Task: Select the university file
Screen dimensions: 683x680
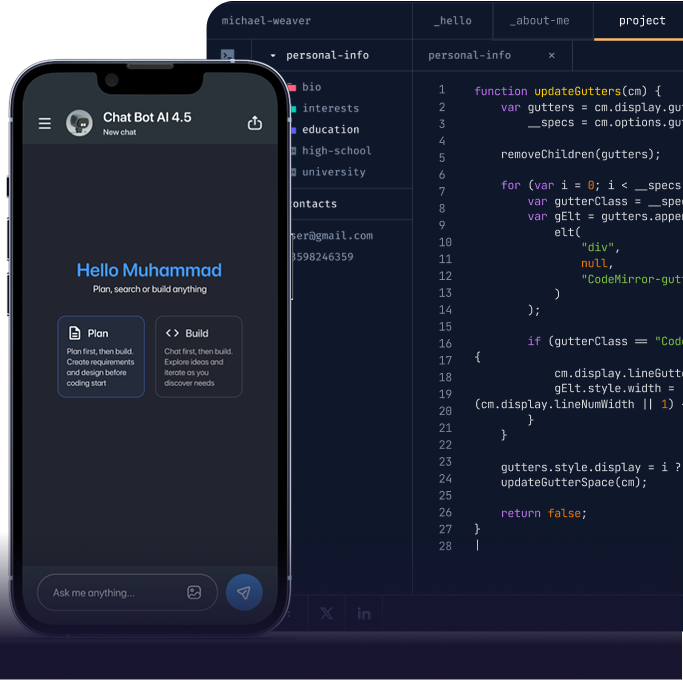Action: click(x=333, y=171)
